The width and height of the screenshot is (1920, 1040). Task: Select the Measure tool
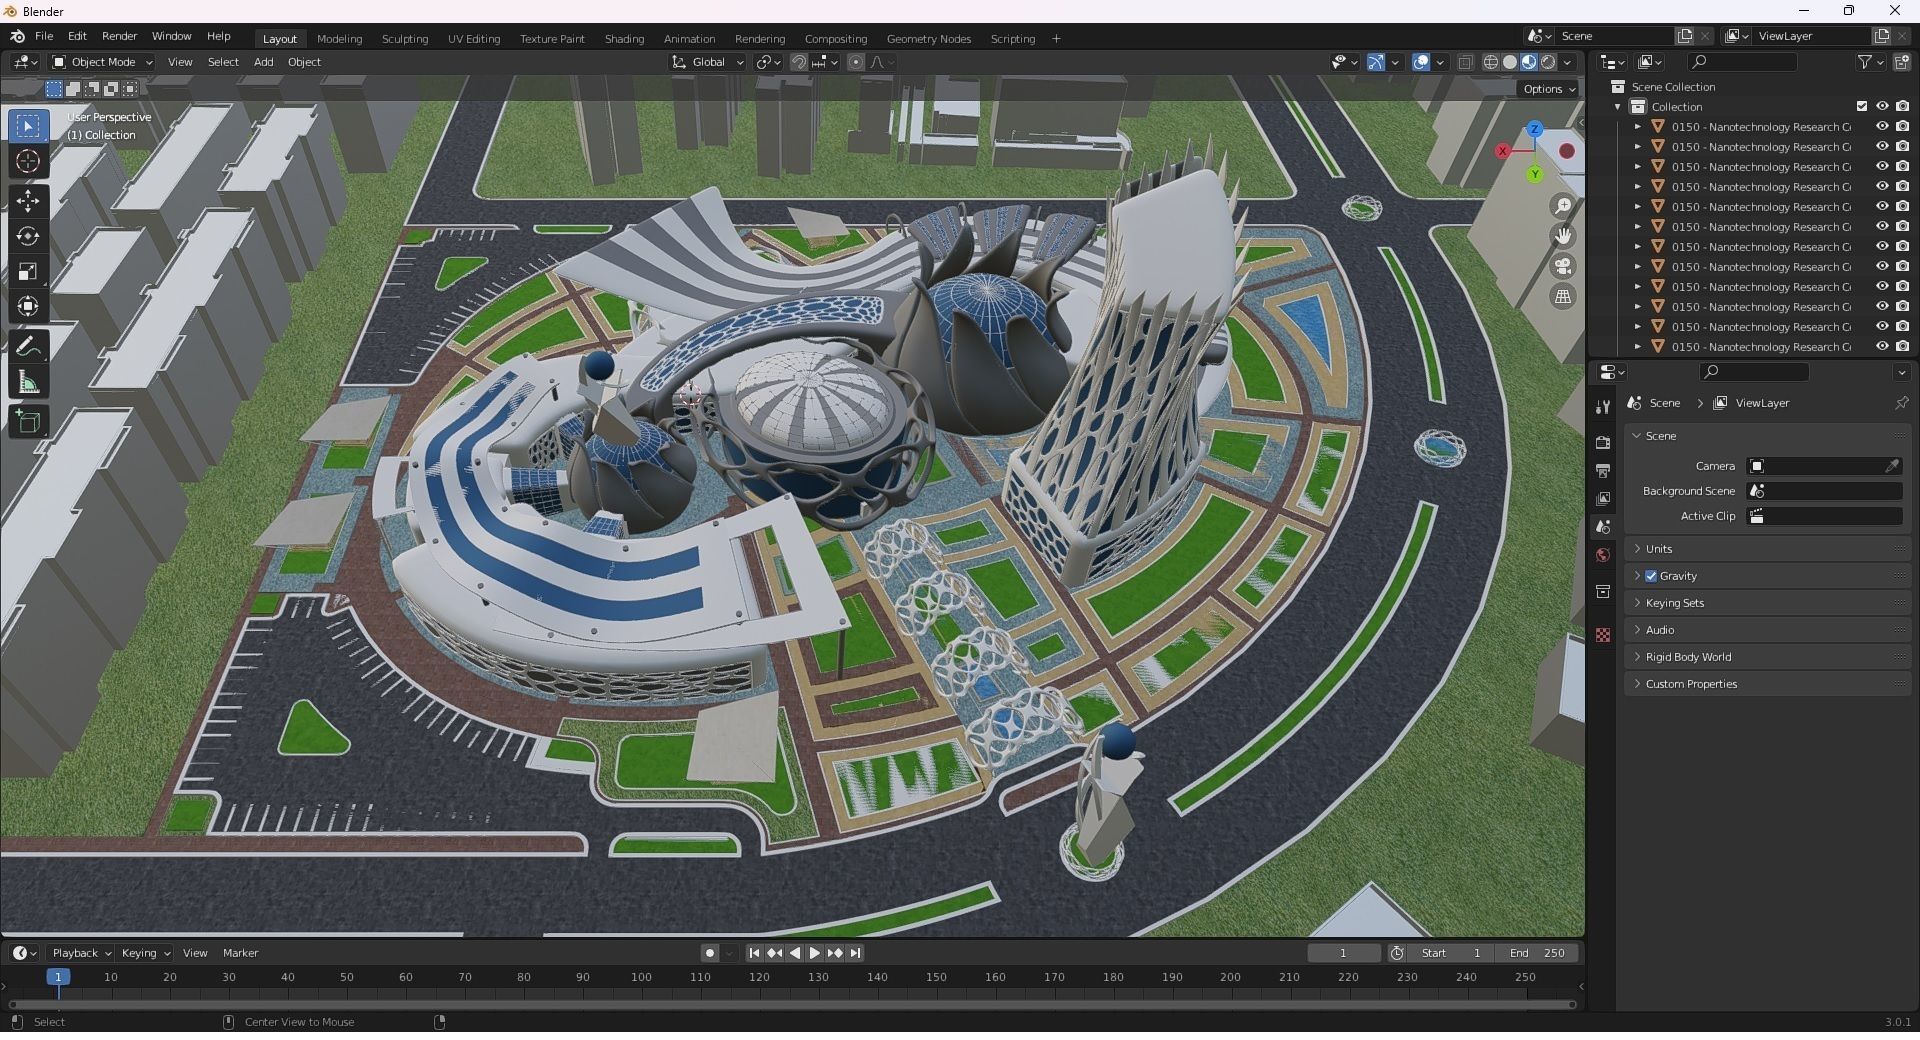click(28, 380)
